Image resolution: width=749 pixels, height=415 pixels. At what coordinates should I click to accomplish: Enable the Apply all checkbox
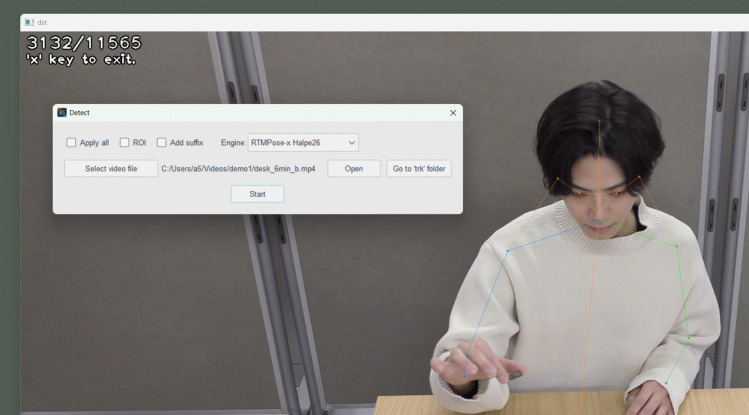click(71, 142)
